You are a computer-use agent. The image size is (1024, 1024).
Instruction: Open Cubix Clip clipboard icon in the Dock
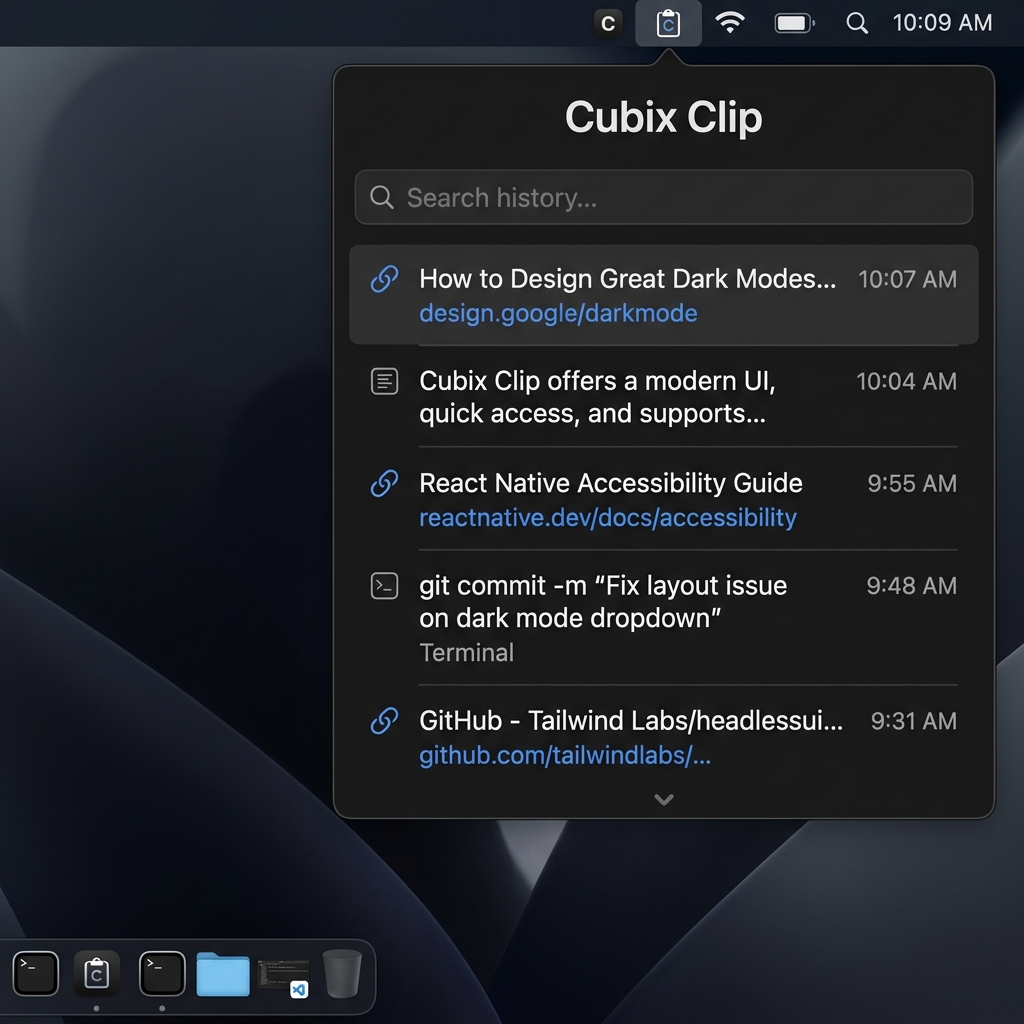[x=97, y=974]
